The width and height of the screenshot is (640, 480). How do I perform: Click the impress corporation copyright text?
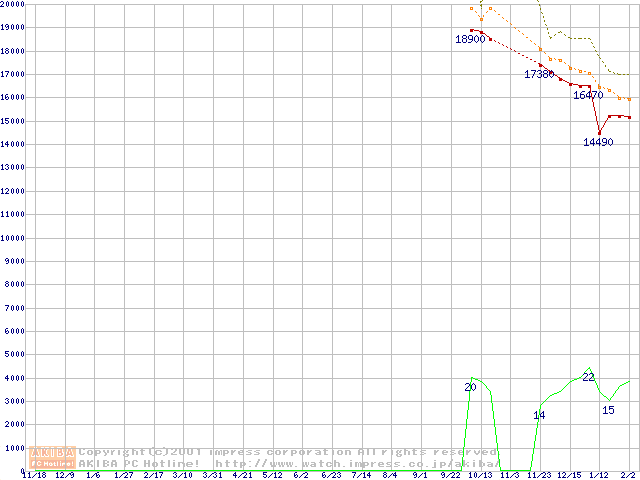point(288,452)
